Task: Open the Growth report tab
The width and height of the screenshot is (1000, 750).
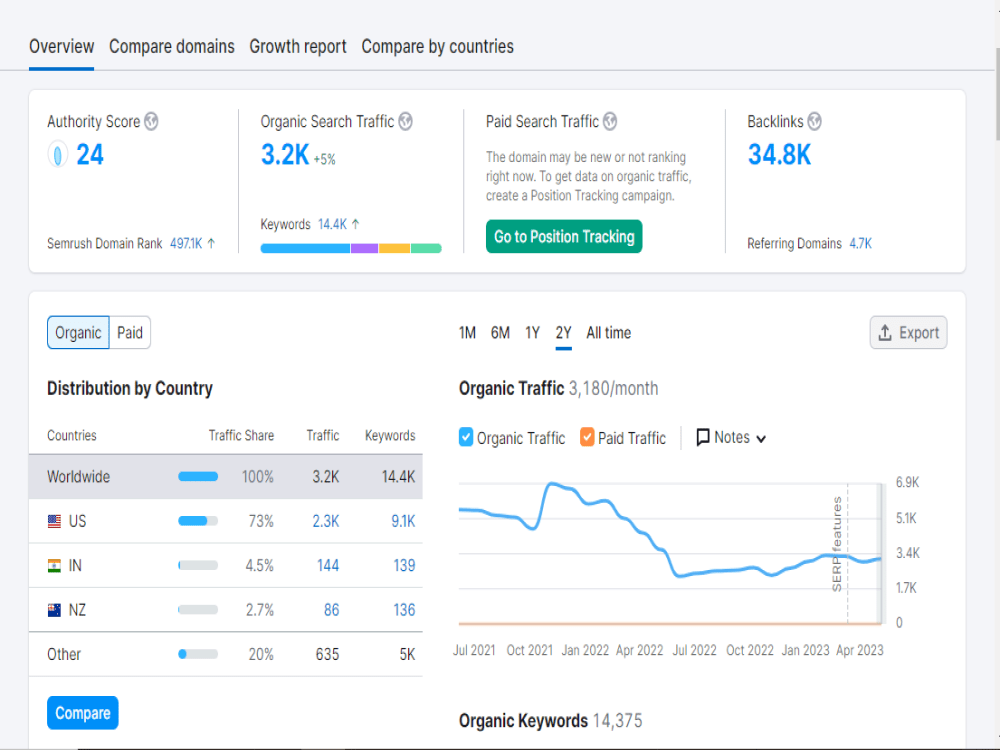Action: click(298, 47)
